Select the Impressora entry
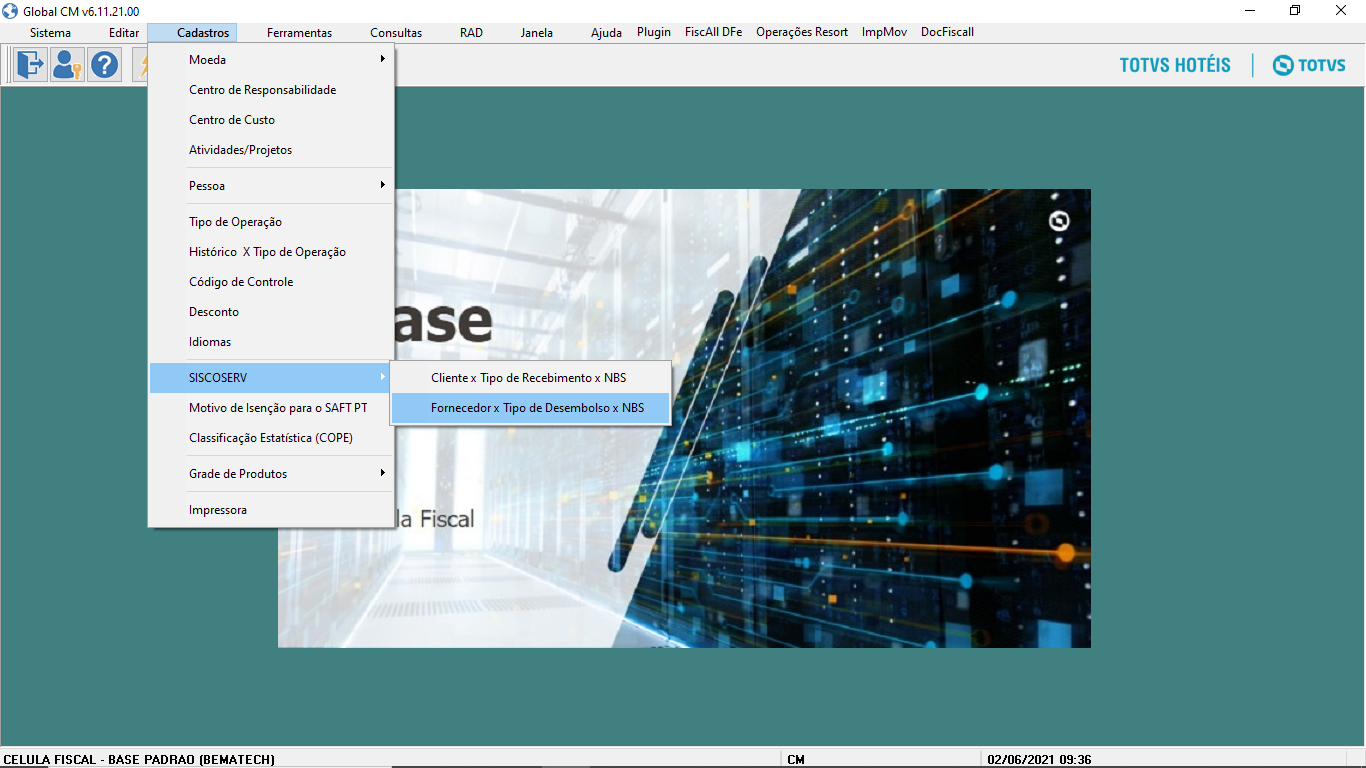The width and height of the screenshot is (1366, 768). click(x=271, y=510)
